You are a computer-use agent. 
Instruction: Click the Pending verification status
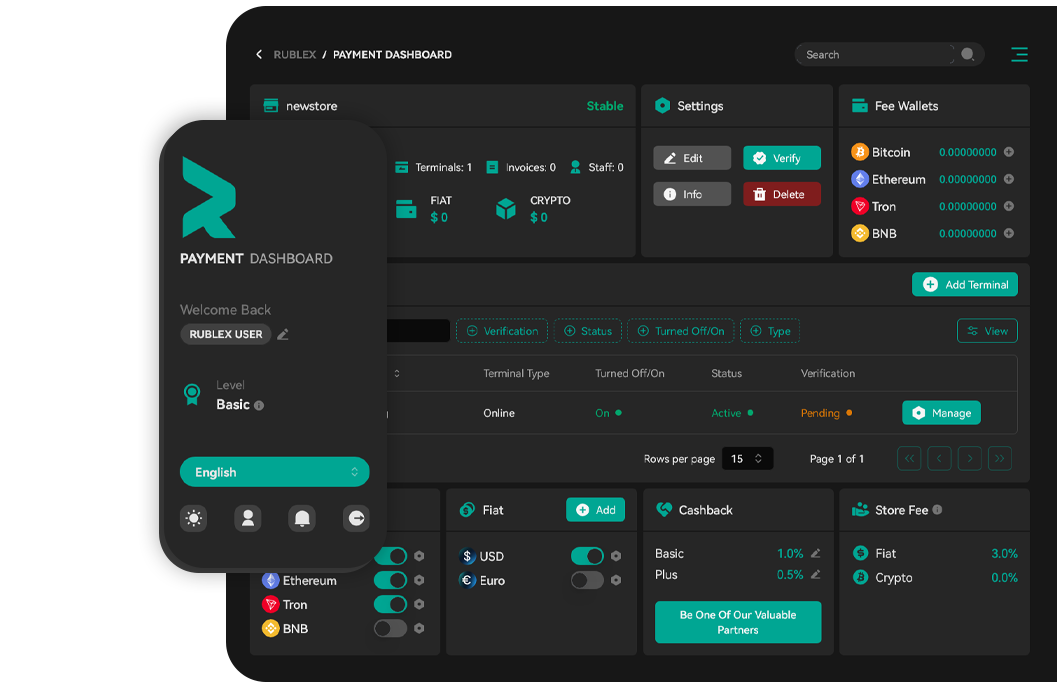pos(826,413)
